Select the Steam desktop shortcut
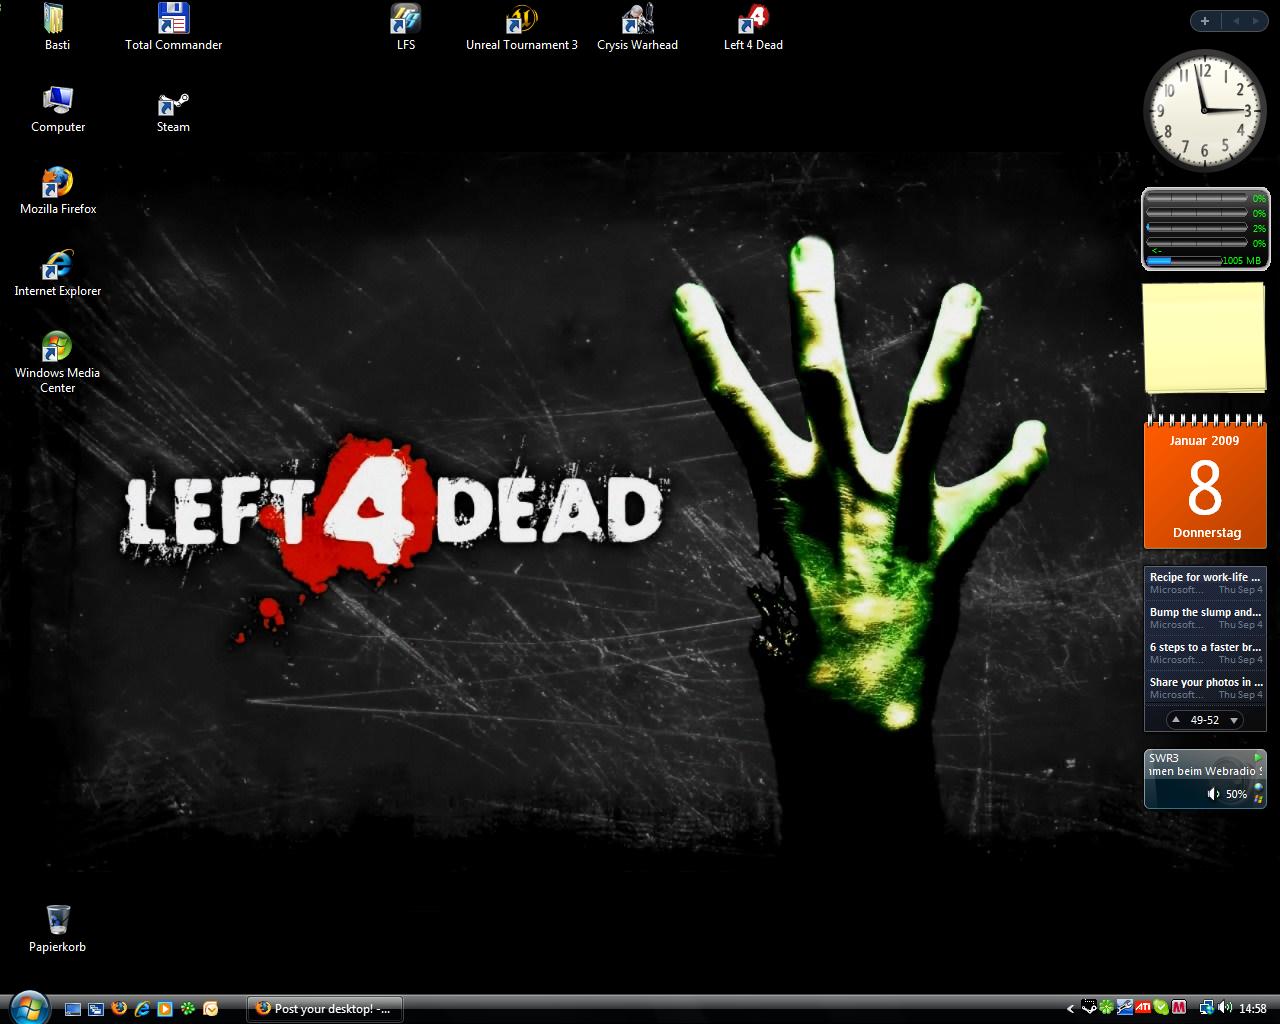Viewport: 1280px width, 1024px height. (x=173, y=109)
